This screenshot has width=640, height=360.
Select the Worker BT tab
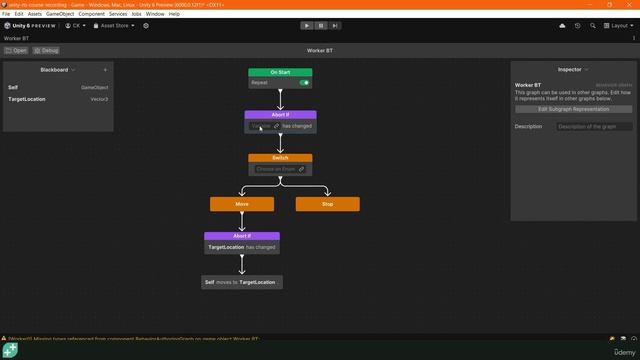(x=16, y=38)
